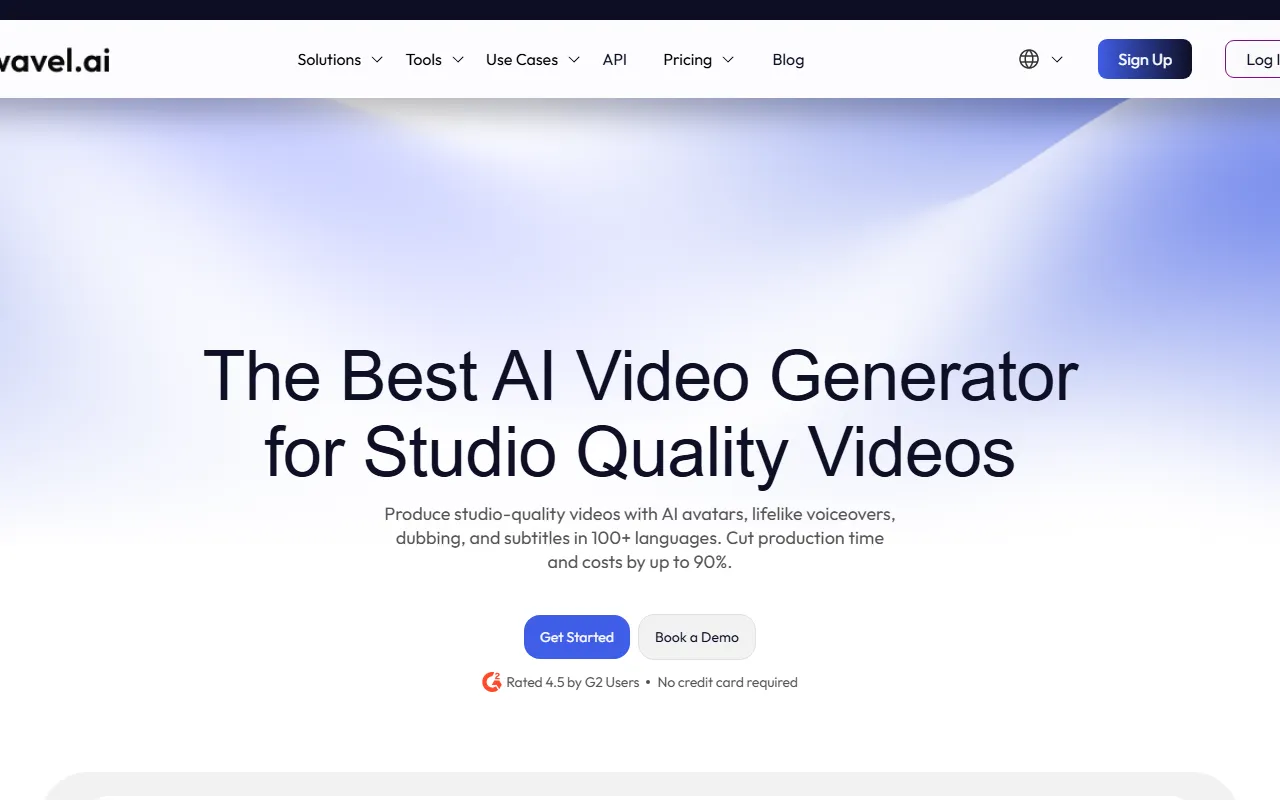Click the G2 logo badge

[491, 682]
